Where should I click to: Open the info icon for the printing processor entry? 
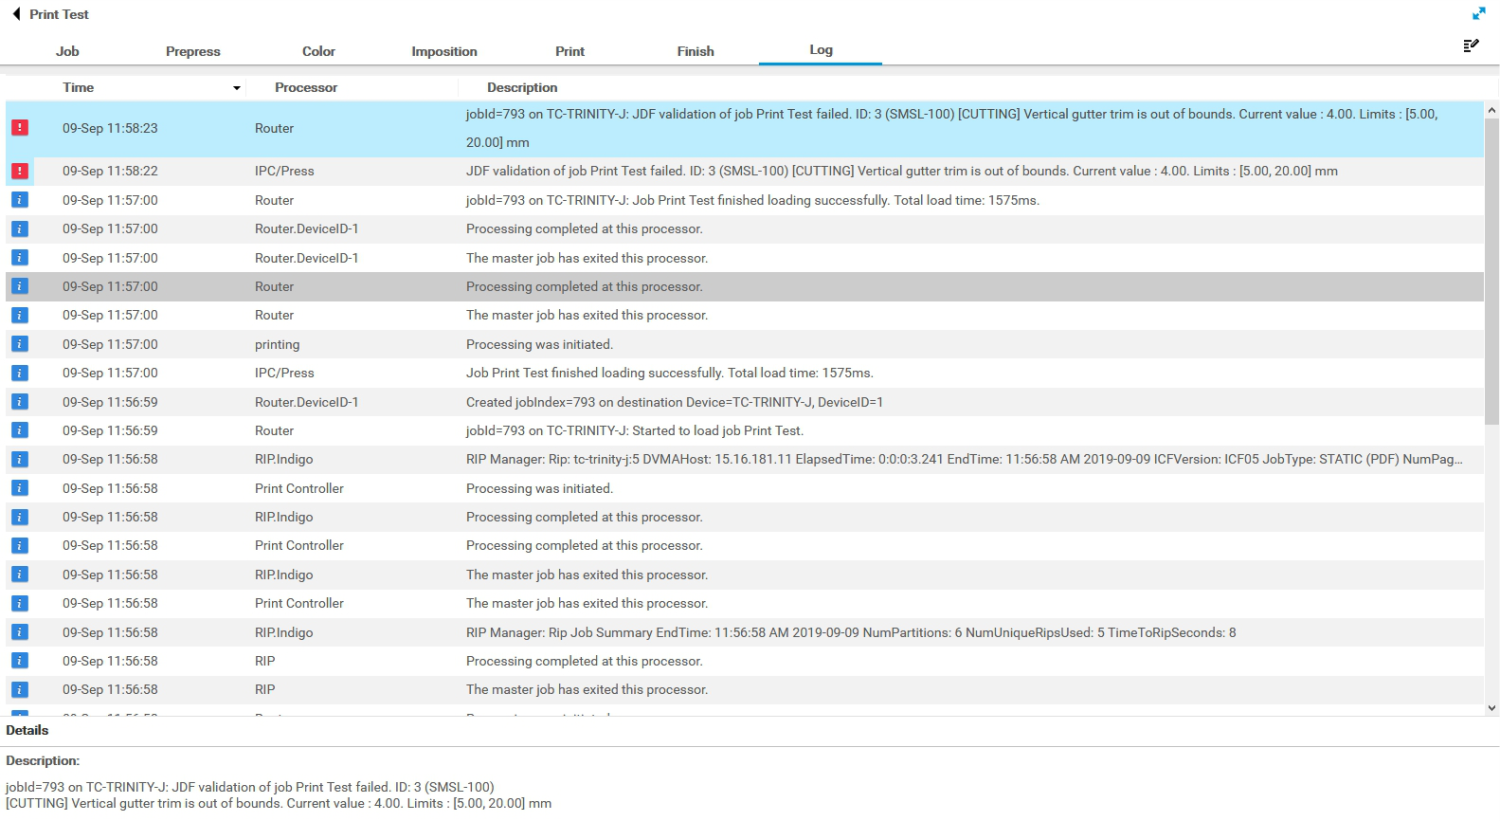(19, 343)
